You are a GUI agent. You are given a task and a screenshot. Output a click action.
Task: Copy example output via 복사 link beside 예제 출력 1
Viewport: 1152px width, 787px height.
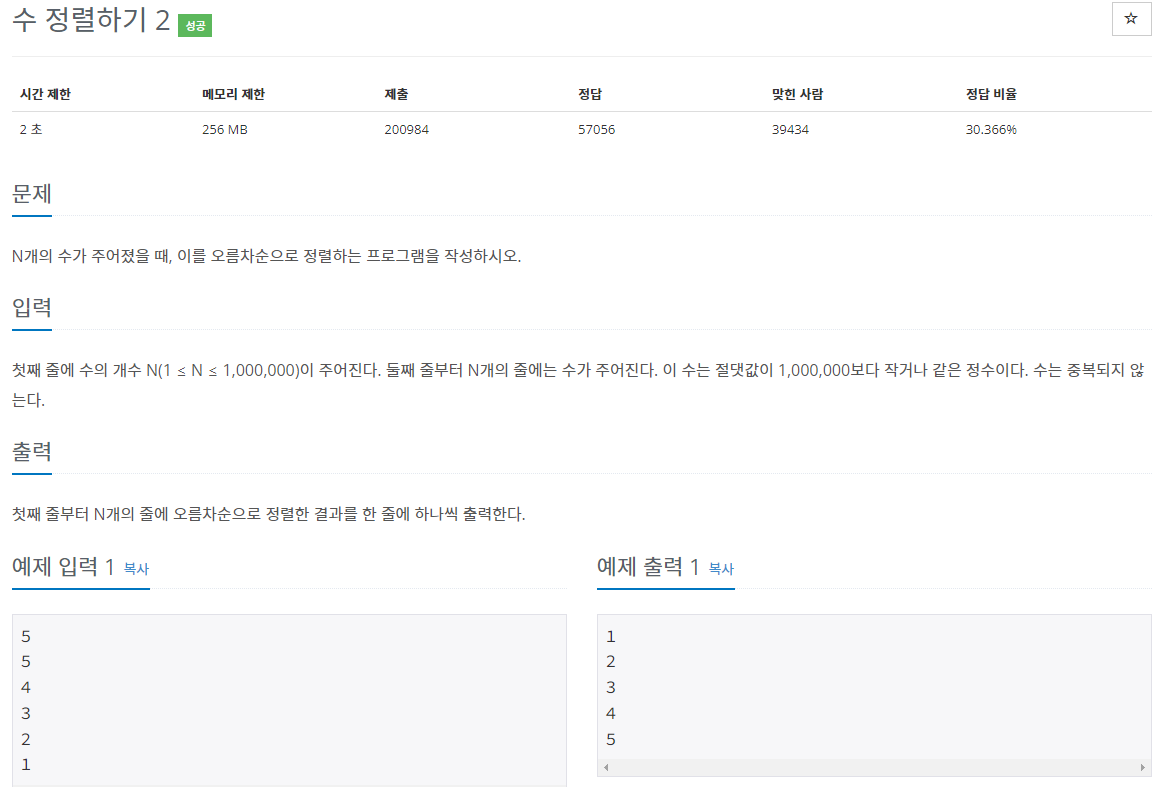[x=721, y=569]
